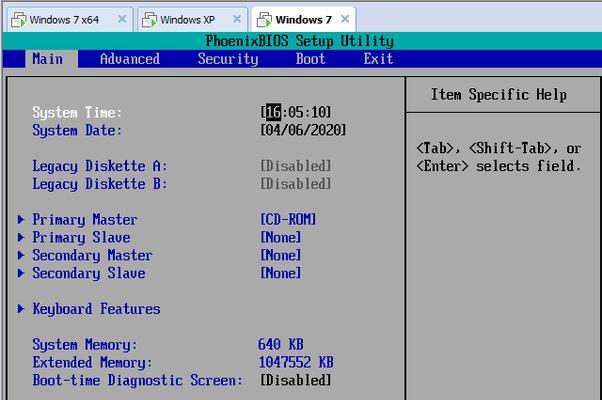Close the Windows 7 x64 tab
602x400 pixels.
click(x=122, y=19)
